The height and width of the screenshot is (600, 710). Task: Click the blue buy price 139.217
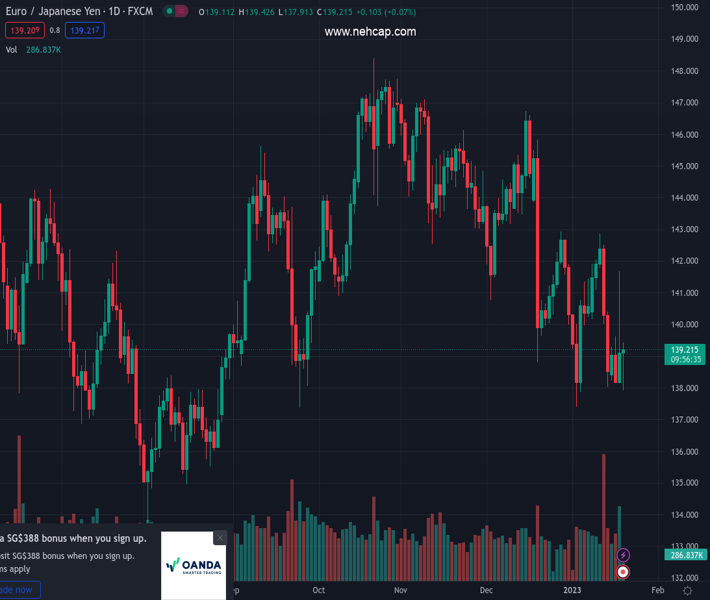coord(83,30)
